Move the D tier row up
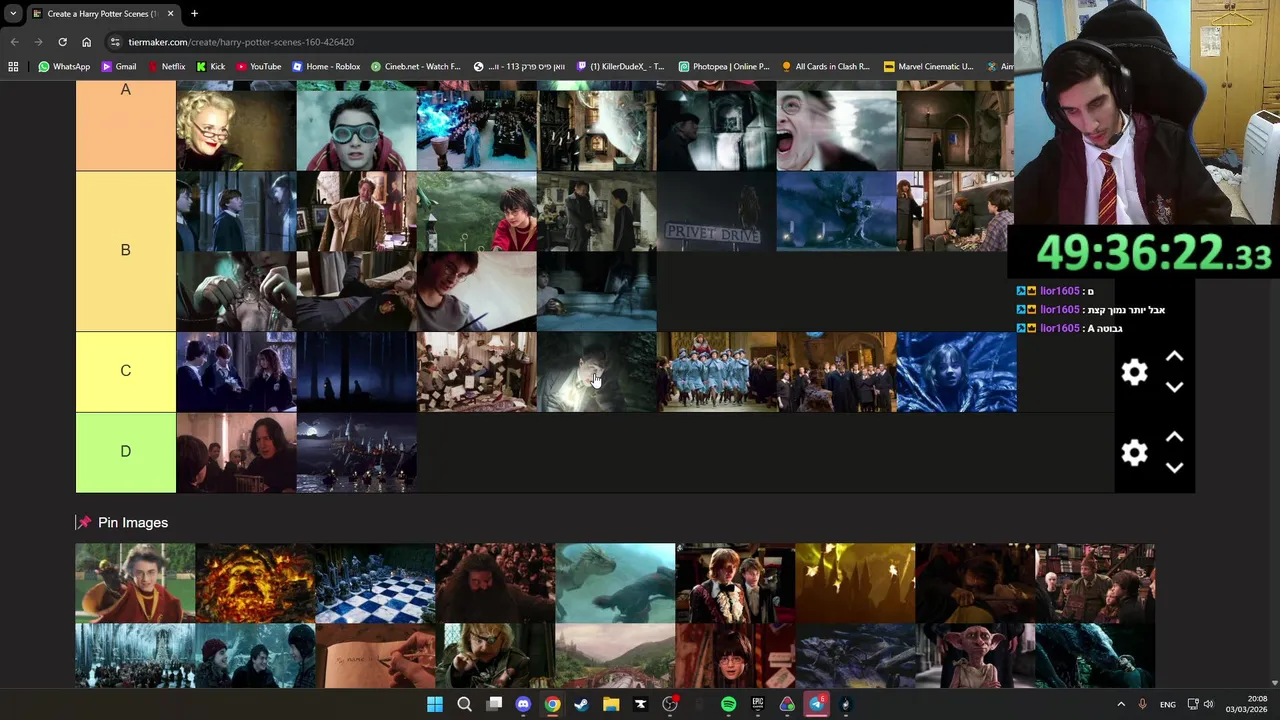Image resolution: width=1280 pixels, height=720 pixels. pos(1174,438)
